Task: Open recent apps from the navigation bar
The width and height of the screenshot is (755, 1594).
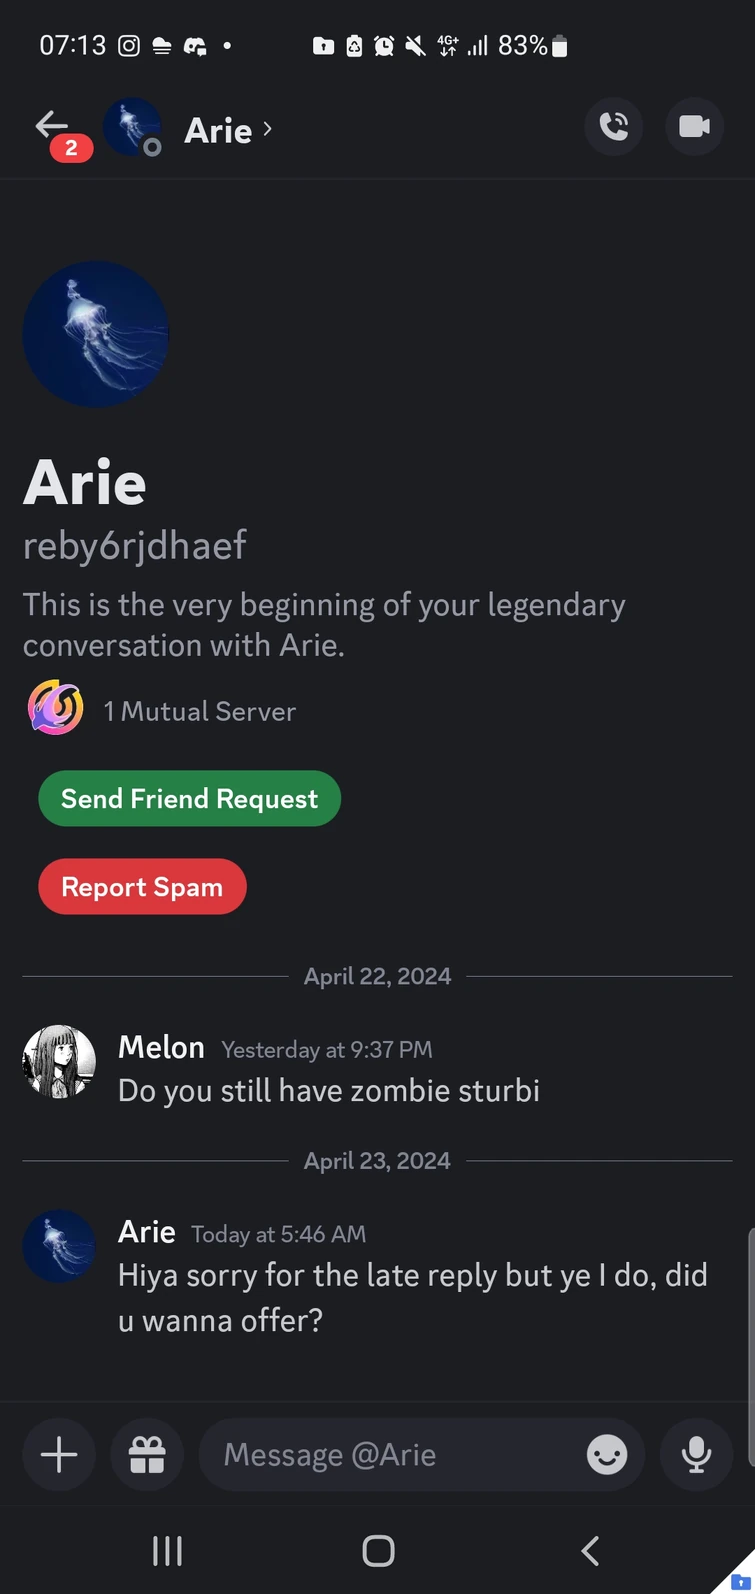Action: 166,1550
